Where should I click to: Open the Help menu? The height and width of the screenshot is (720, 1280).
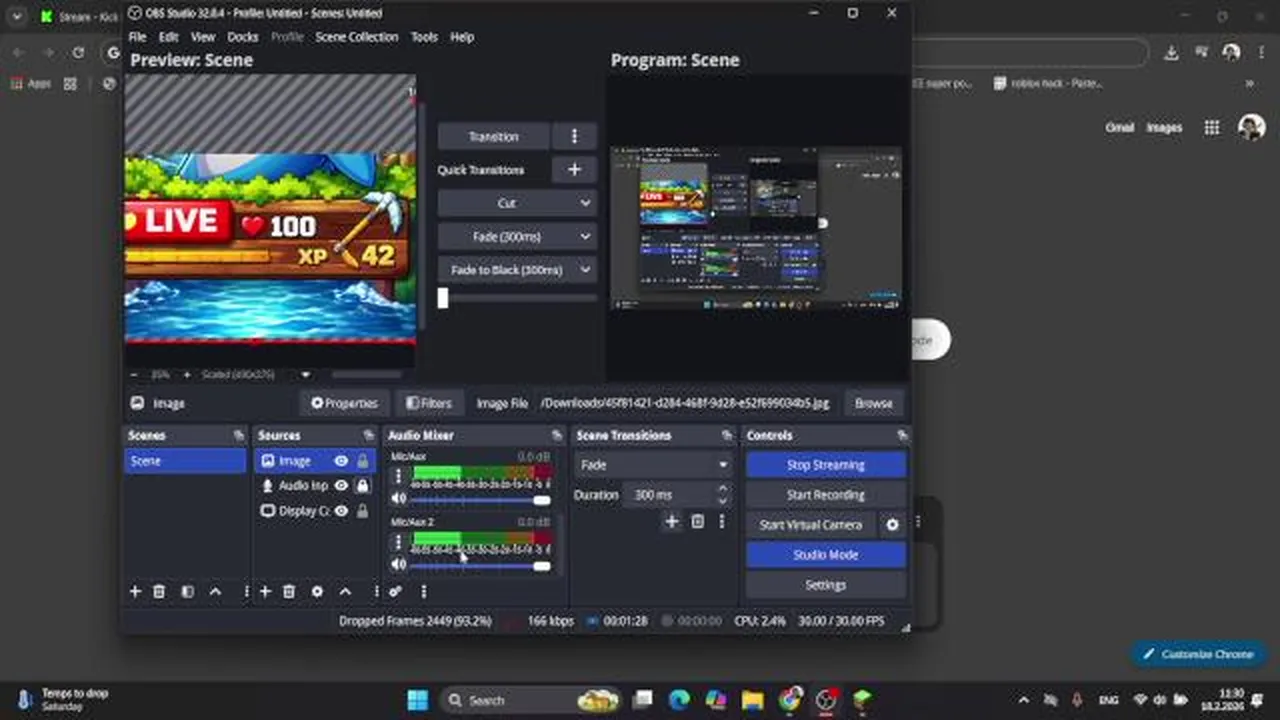pyautogui.click(x=462, y=37)
